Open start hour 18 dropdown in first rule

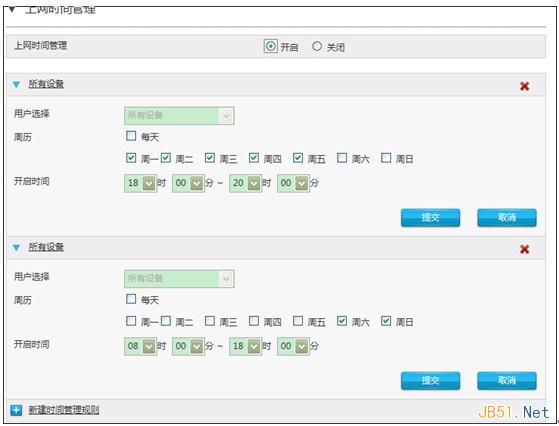pos(140,183)
